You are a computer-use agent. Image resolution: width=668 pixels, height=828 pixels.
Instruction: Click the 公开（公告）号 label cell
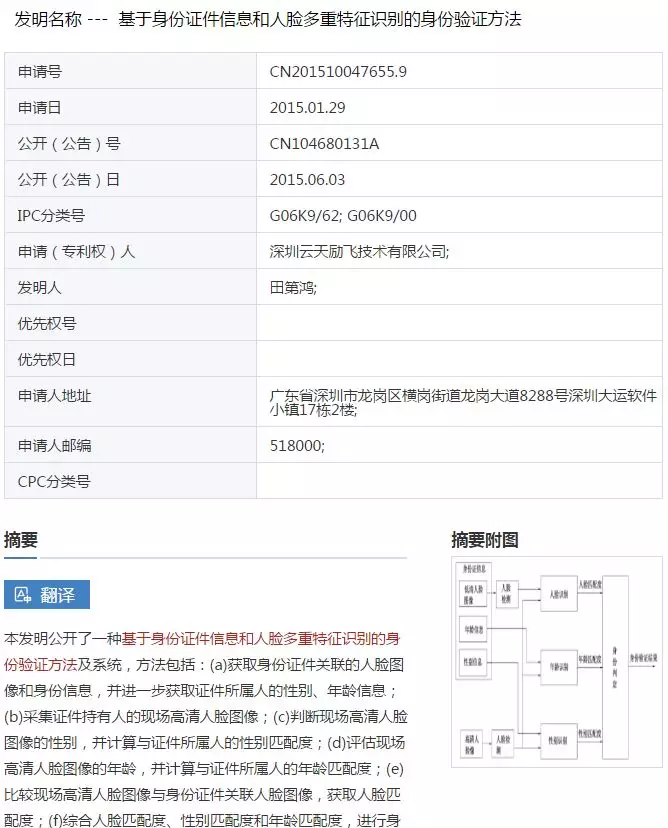point(130,143)
